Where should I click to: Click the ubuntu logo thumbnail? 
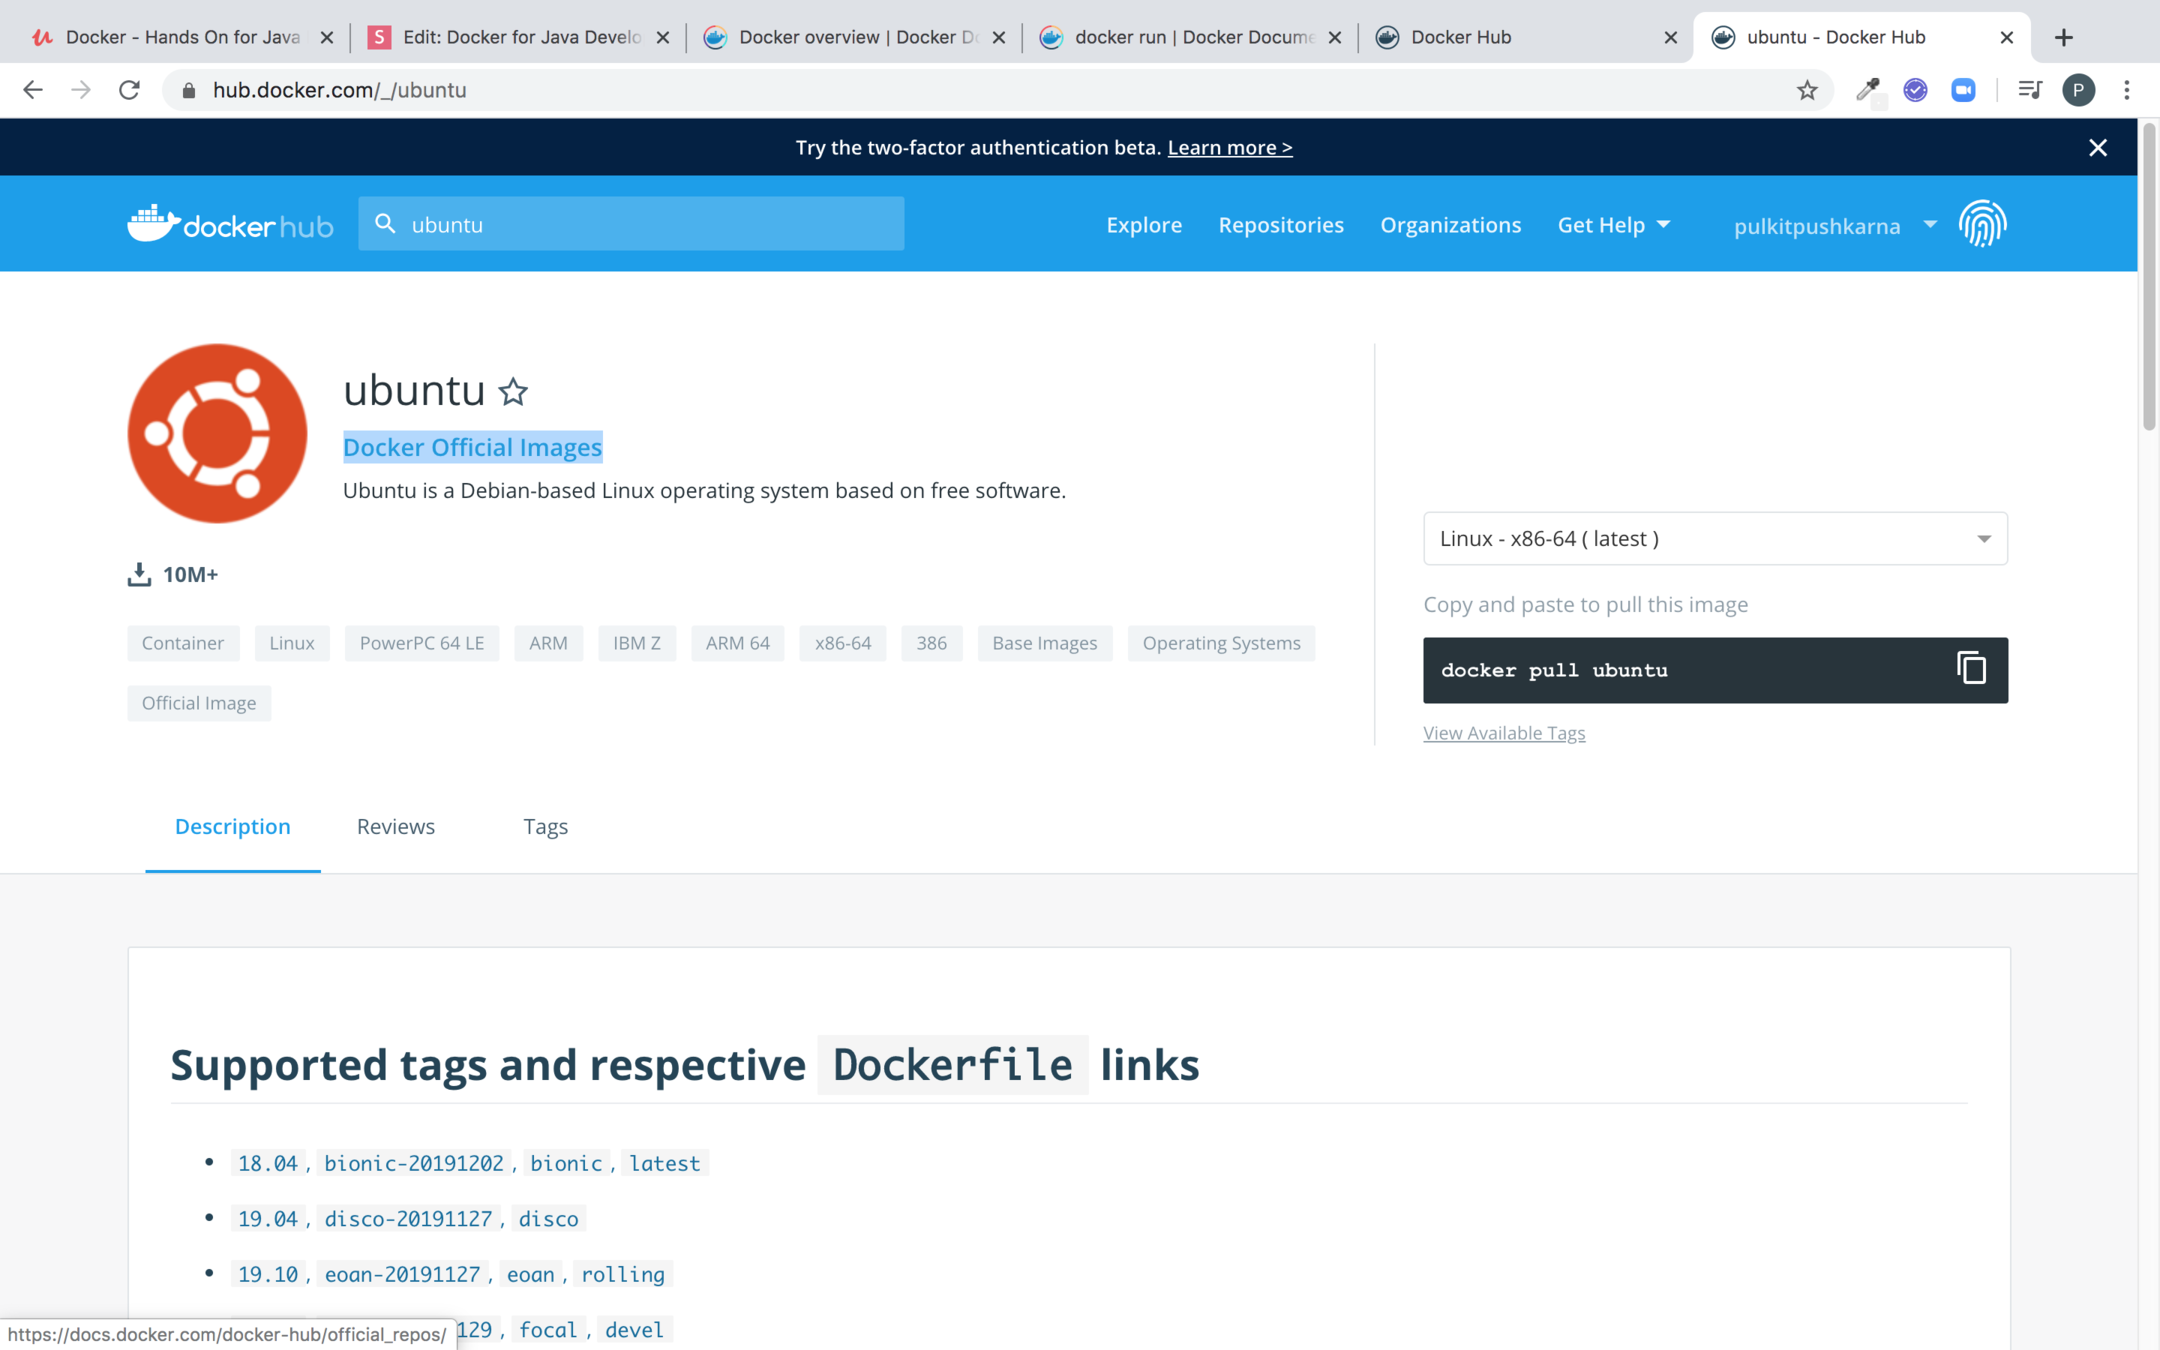217,433
